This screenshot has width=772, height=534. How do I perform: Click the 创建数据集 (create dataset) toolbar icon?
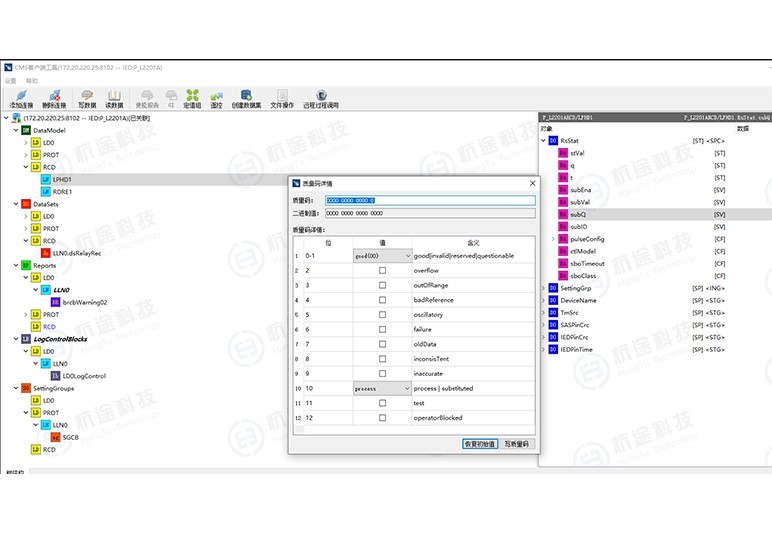[x=246, y=98]
